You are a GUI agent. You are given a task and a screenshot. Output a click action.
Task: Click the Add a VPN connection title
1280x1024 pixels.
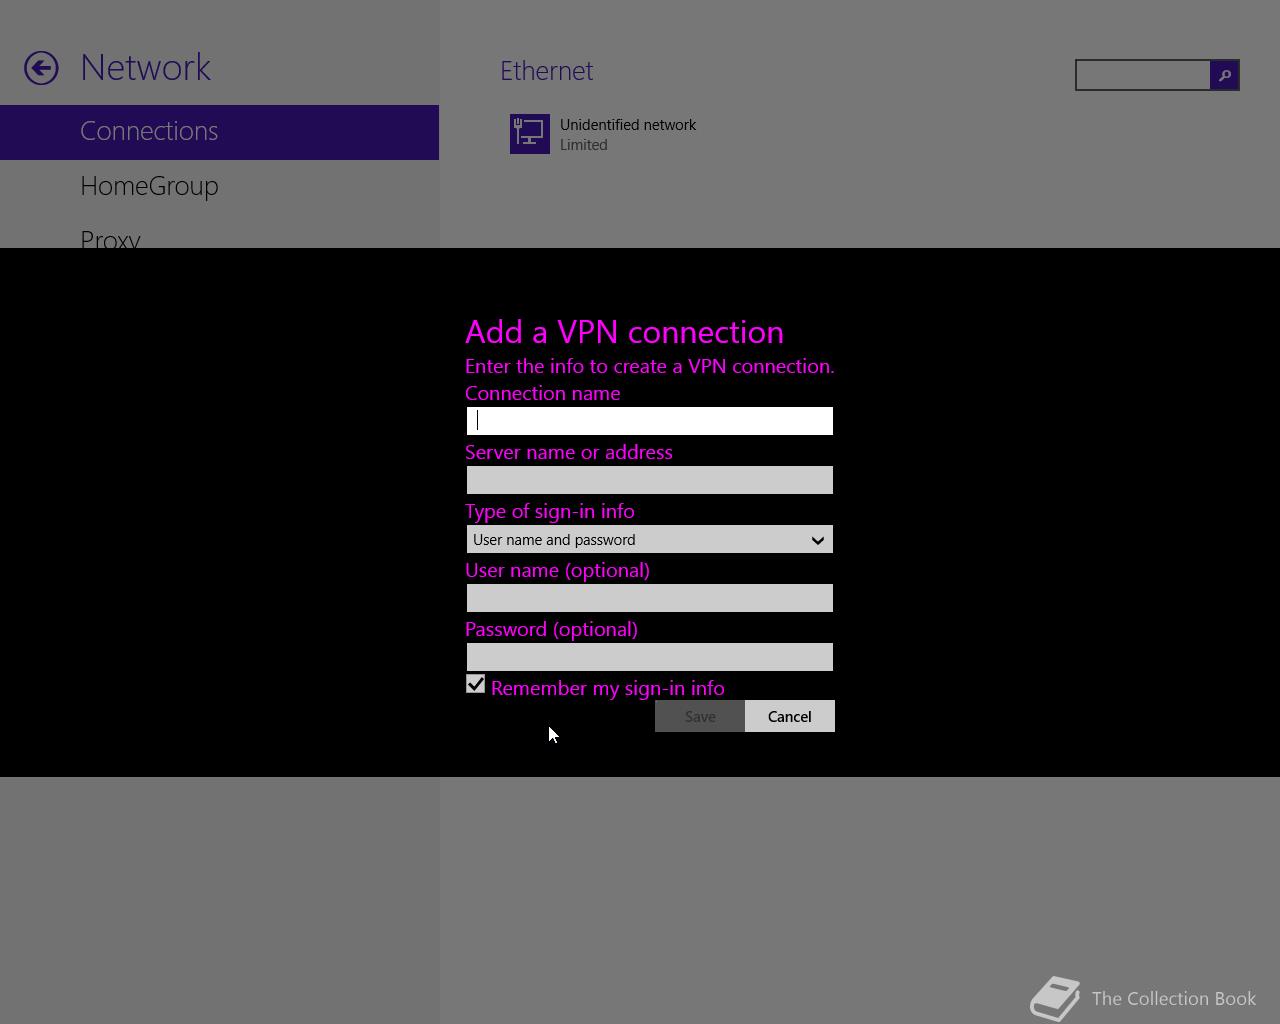point(624,332)
